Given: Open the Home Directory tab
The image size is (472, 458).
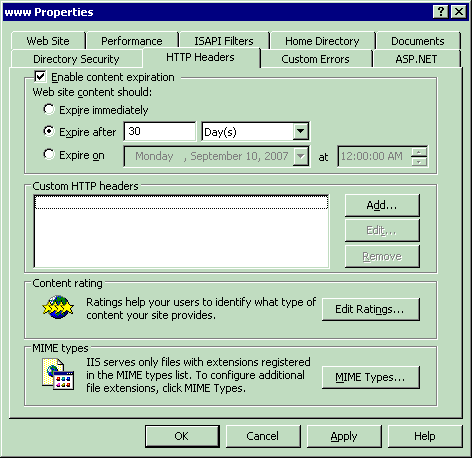Looking at the screenshot, I should point(322,41).
